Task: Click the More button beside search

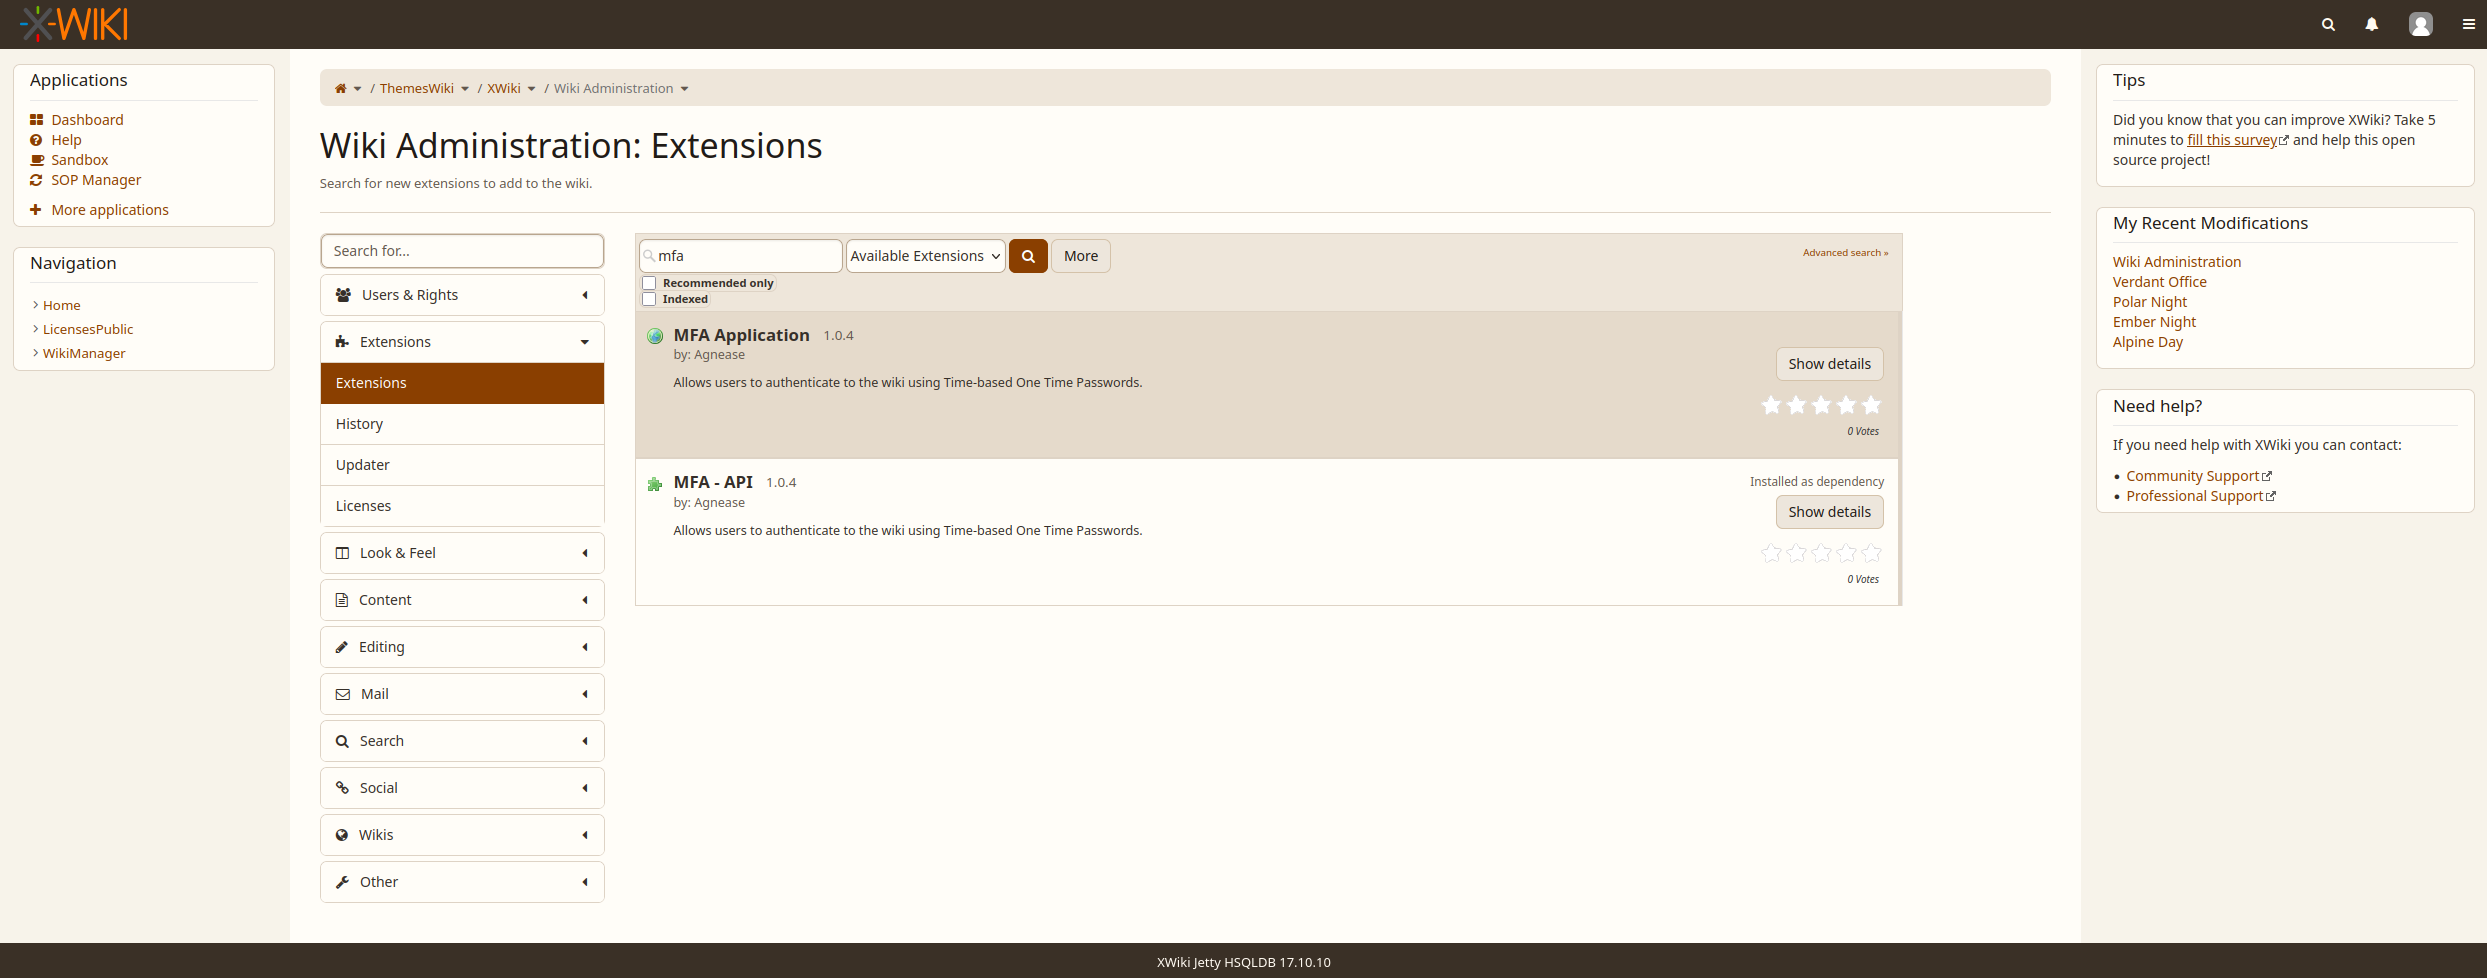Action: click(1080, 256)
